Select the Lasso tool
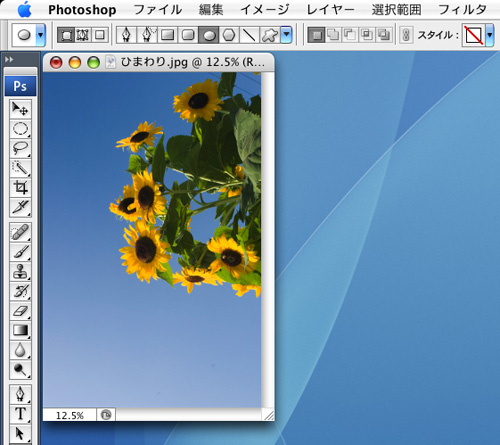 click(20, 148)
